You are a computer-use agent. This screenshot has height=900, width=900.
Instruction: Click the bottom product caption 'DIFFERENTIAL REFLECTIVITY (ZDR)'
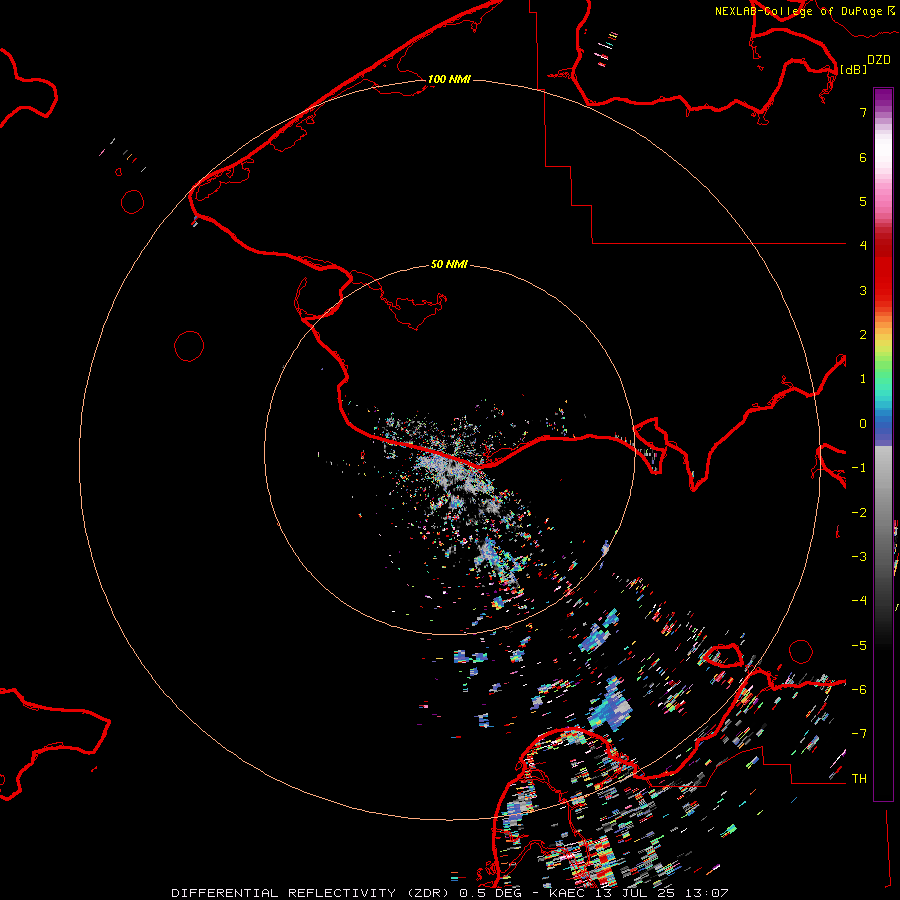pyautogui.click(x=310, y=893)
